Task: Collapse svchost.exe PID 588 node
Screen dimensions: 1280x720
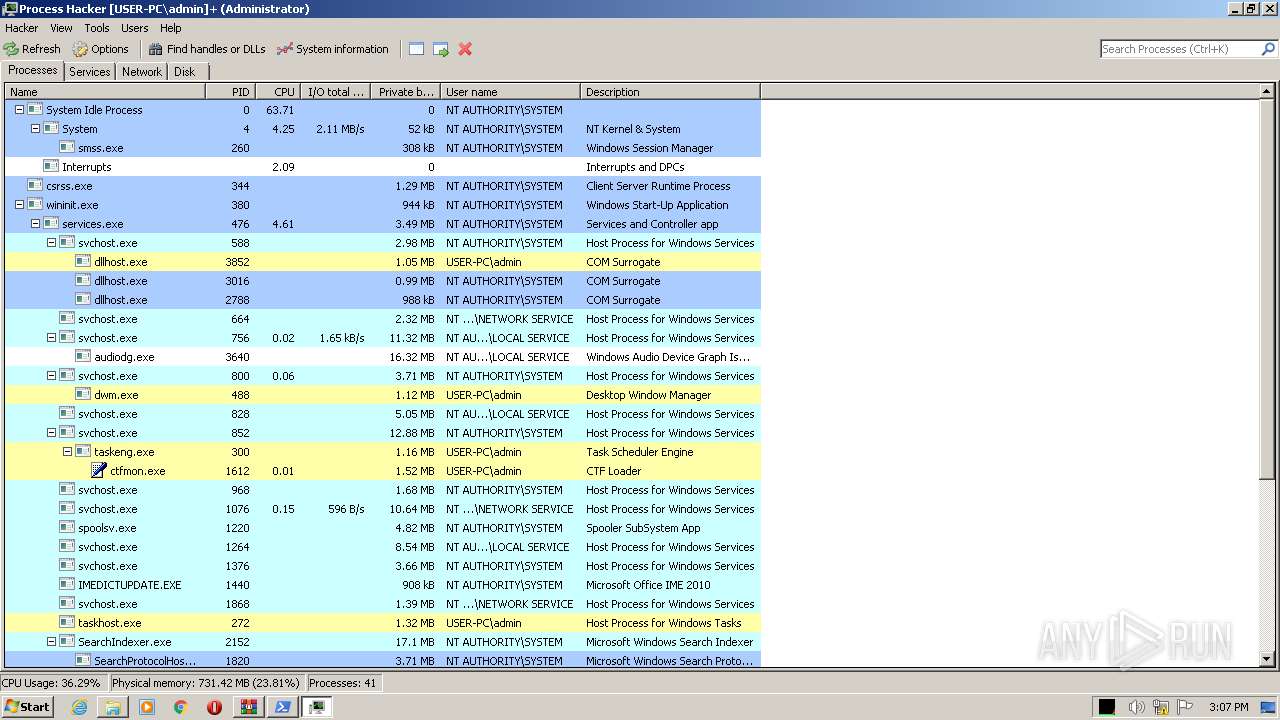Action: point(51,243)
